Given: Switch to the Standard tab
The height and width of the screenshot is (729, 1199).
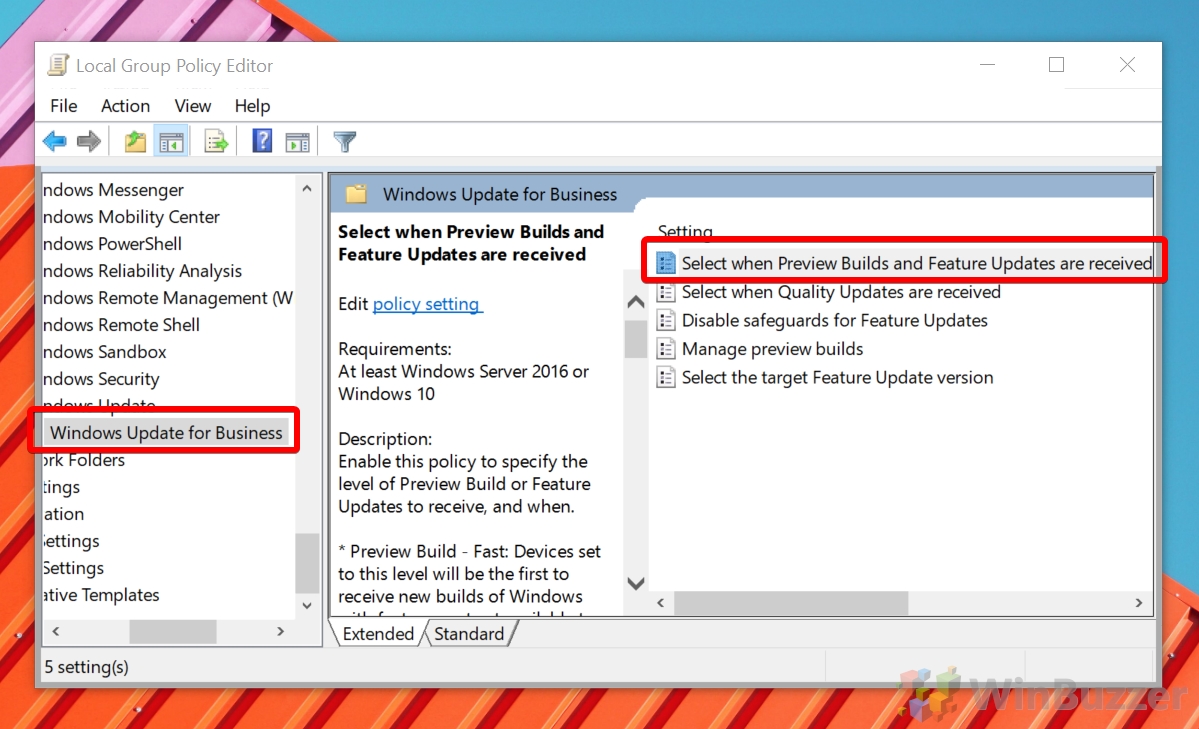Looking at the screenshot, I should (469, 633).
